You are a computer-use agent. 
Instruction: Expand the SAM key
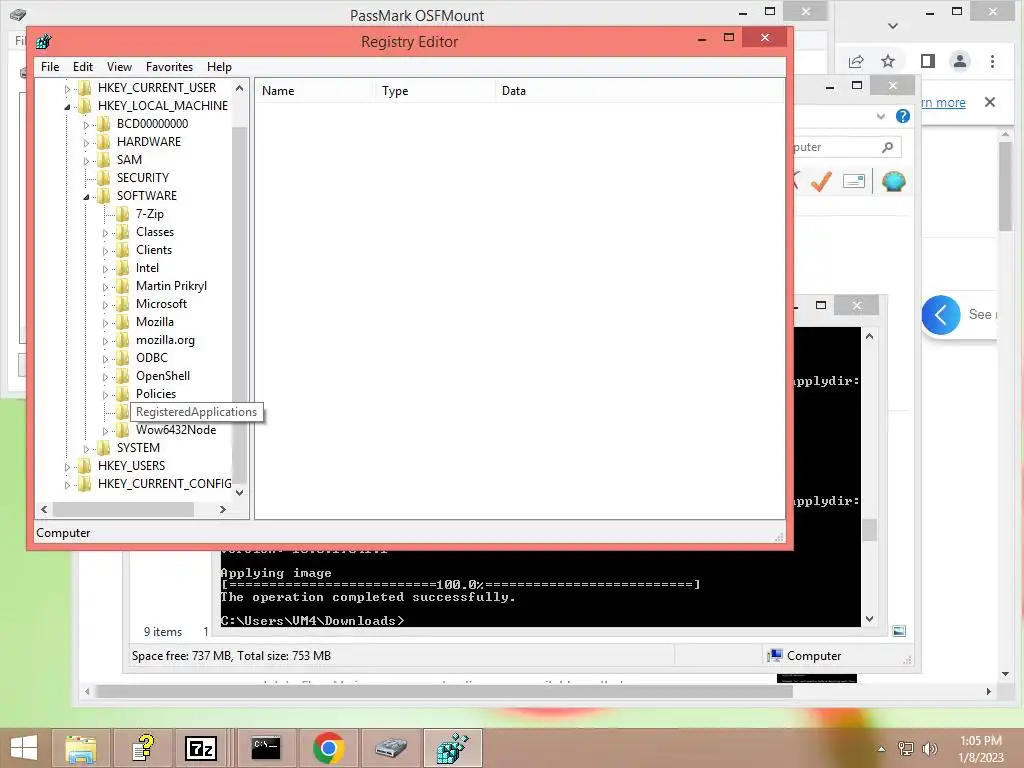[x=86, y=160]
